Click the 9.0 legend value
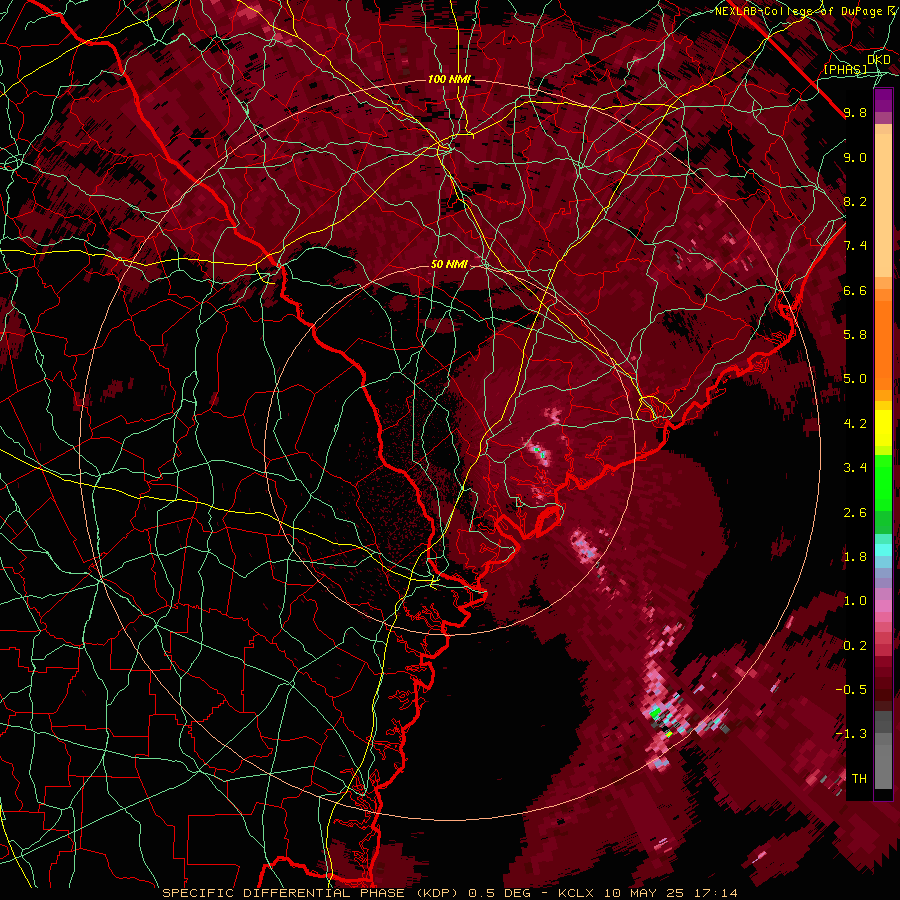Image resolution: width=900 pixels, height=900 pixels. coord(855,157)
